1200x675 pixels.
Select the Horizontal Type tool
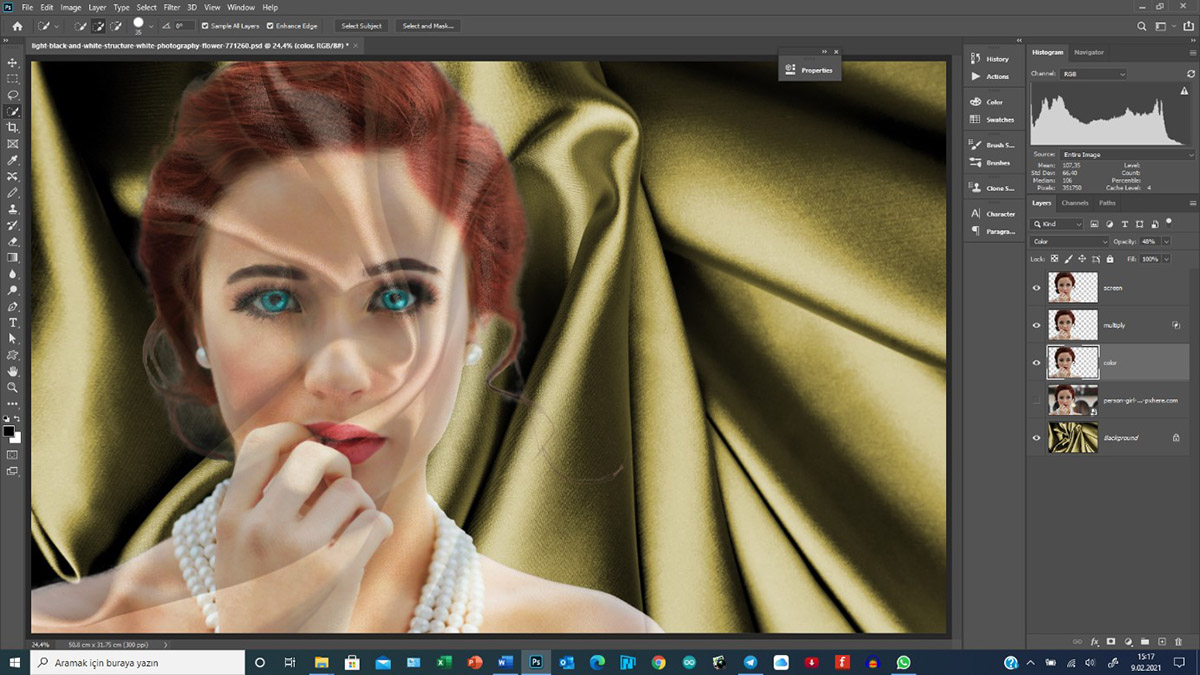(x=13, y=323)
